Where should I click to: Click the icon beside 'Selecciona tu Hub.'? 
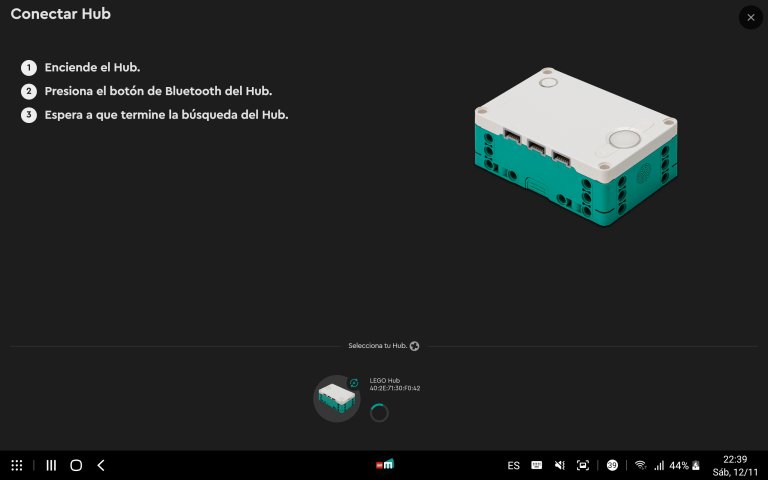tap(414, 346)
